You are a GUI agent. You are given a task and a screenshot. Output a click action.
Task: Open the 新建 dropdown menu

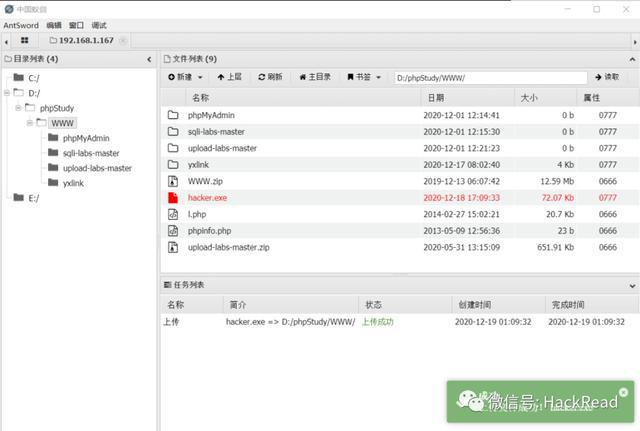pos(185,77)
